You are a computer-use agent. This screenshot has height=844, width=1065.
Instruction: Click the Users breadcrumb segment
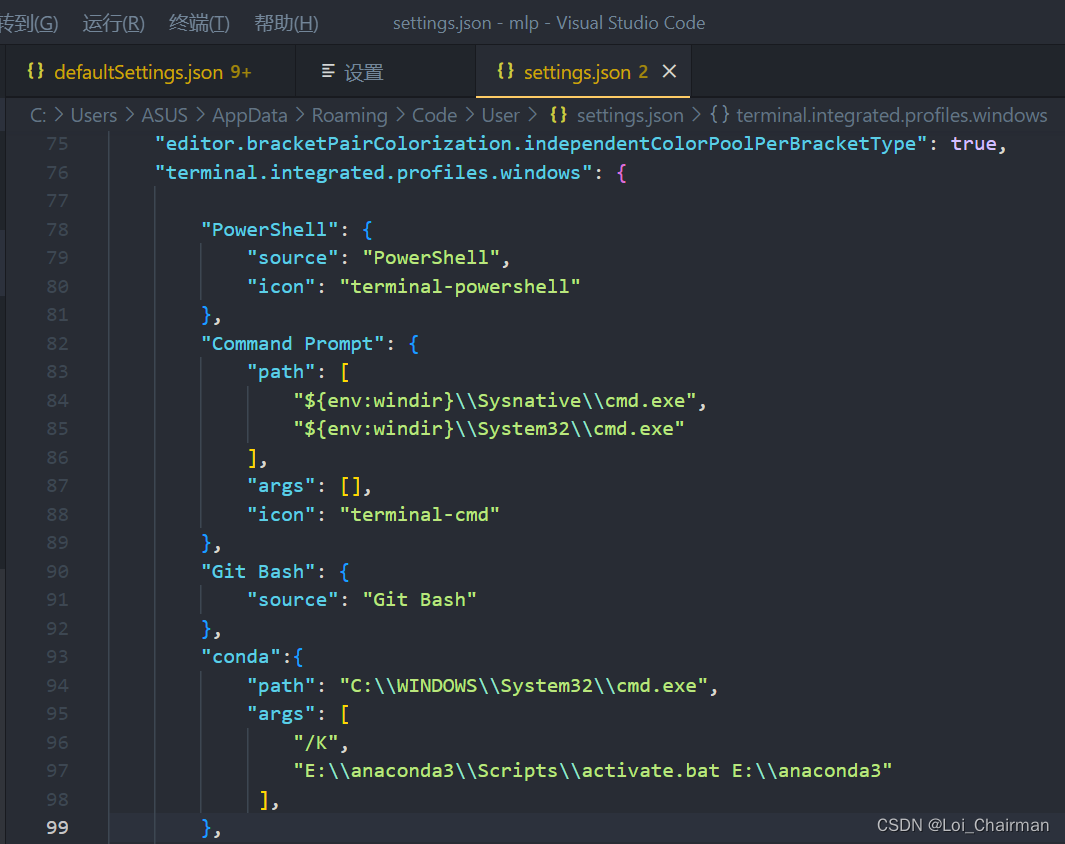tap(94, 115)
